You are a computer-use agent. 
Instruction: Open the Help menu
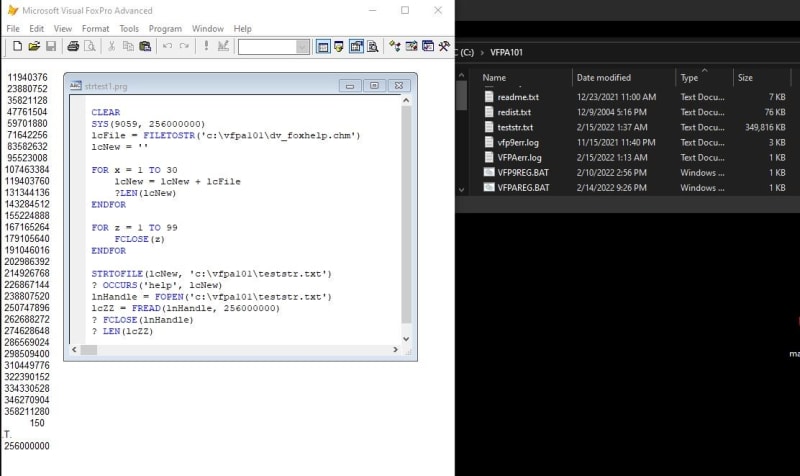coord(242,29)
